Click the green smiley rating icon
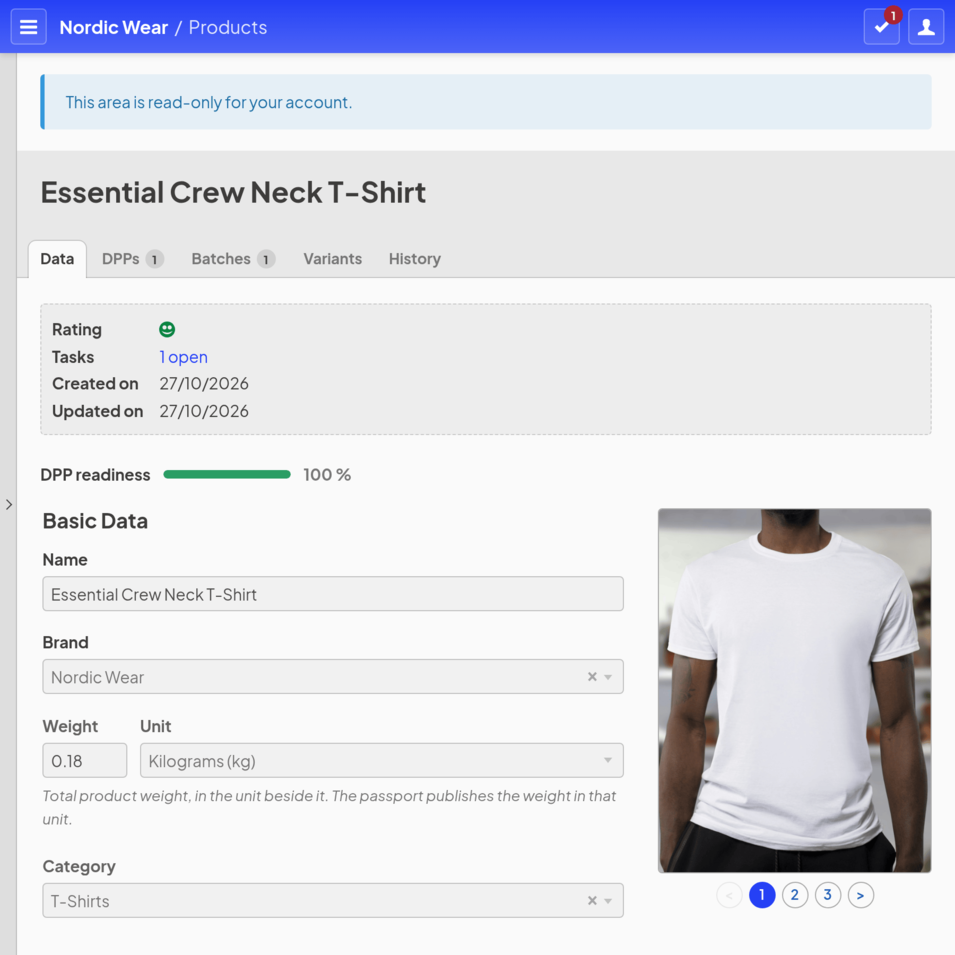Viewport: 955px width, 955px height. tap(167, 329)
